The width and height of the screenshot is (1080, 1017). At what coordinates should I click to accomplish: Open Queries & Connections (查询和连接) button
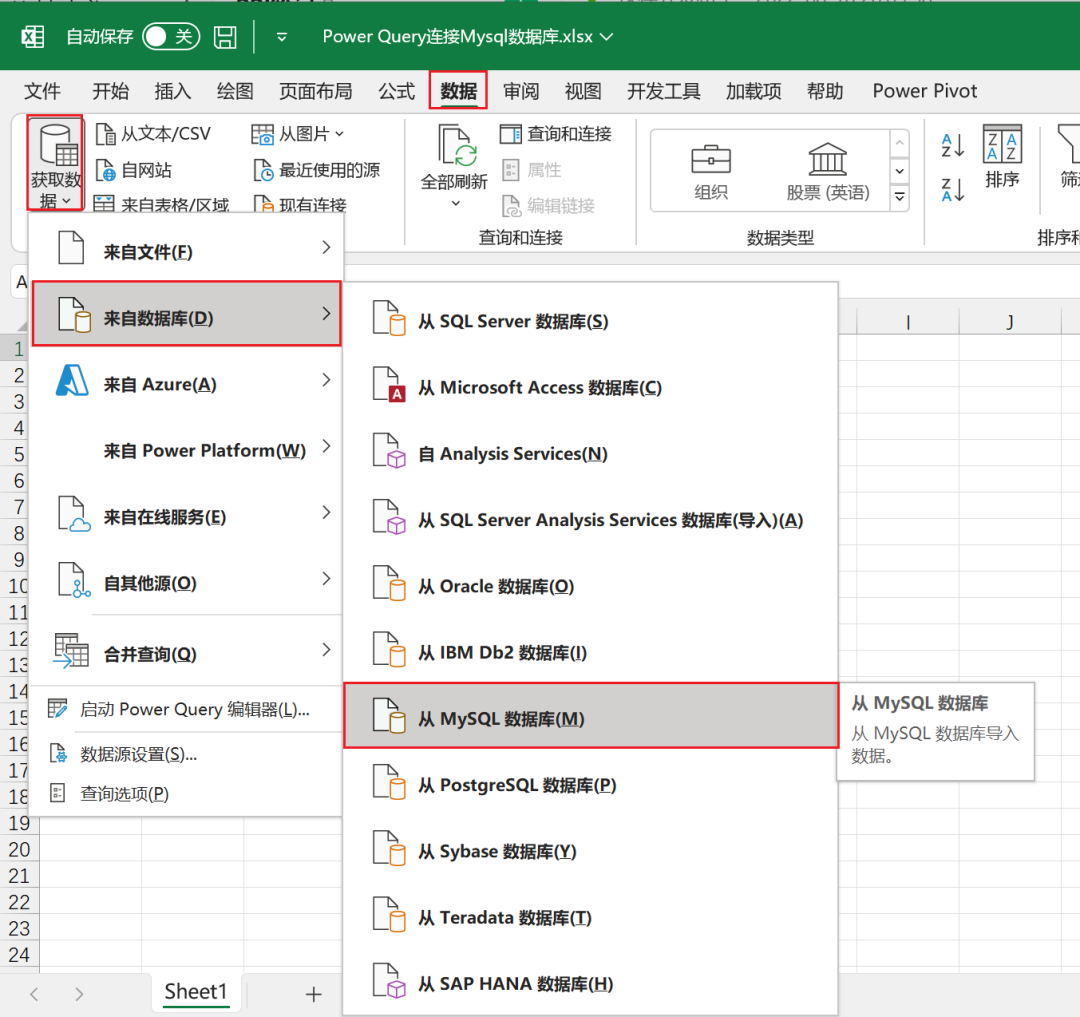coord(556,134)
